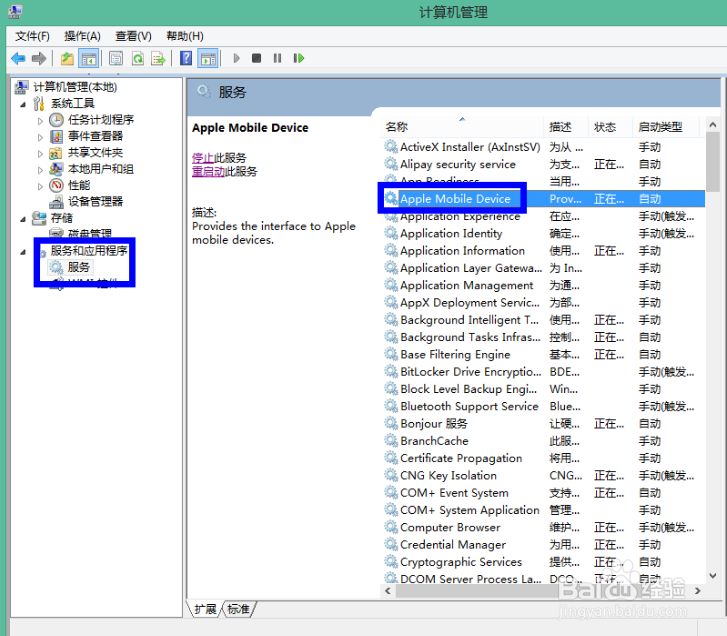Sort by the 启动类型 column header
Image resolution: width=727 pixels, height=636 pixels.
pos(666,127)
